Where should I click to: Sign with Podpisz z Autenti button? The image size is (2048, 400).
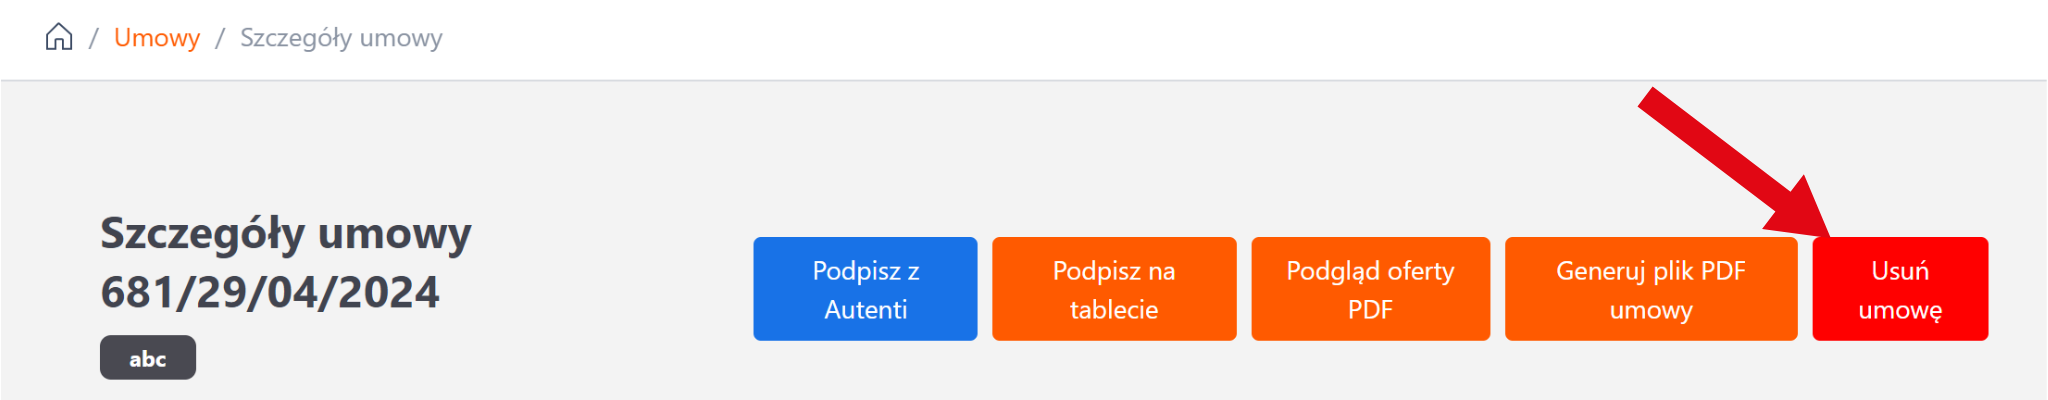tap(865, 289)
